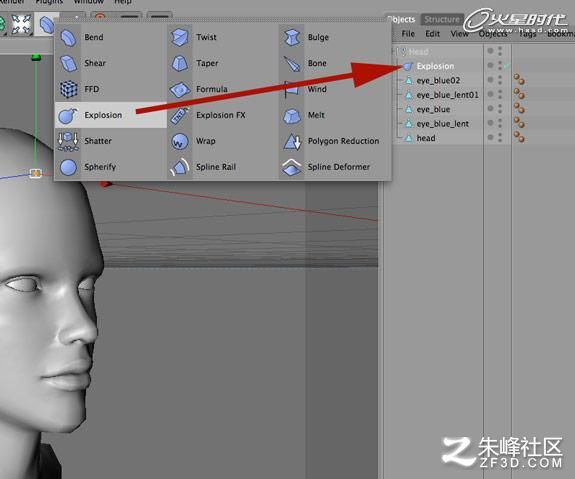
Task: Select texture tag of eye_blue object
Action: 519,108
